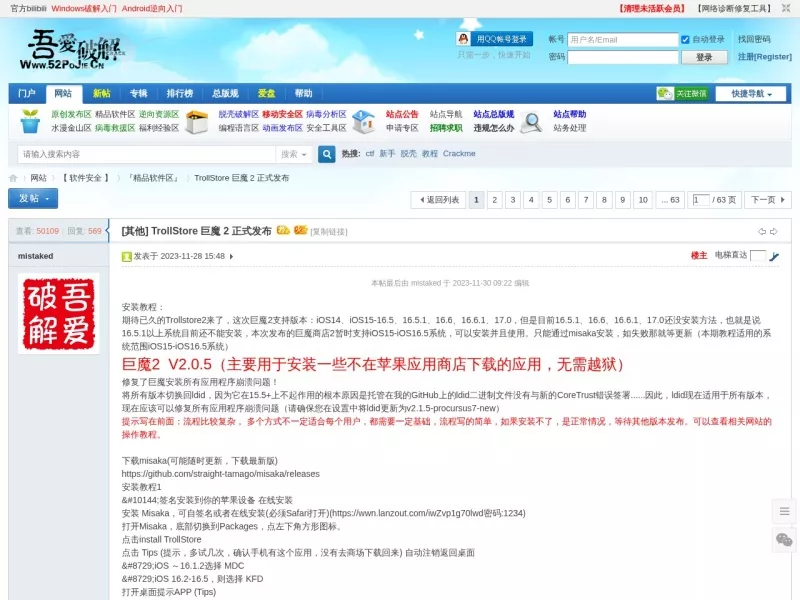Click the 精品软件区 breadcrumb
The image size is (800, 600).
coord(153,178)
